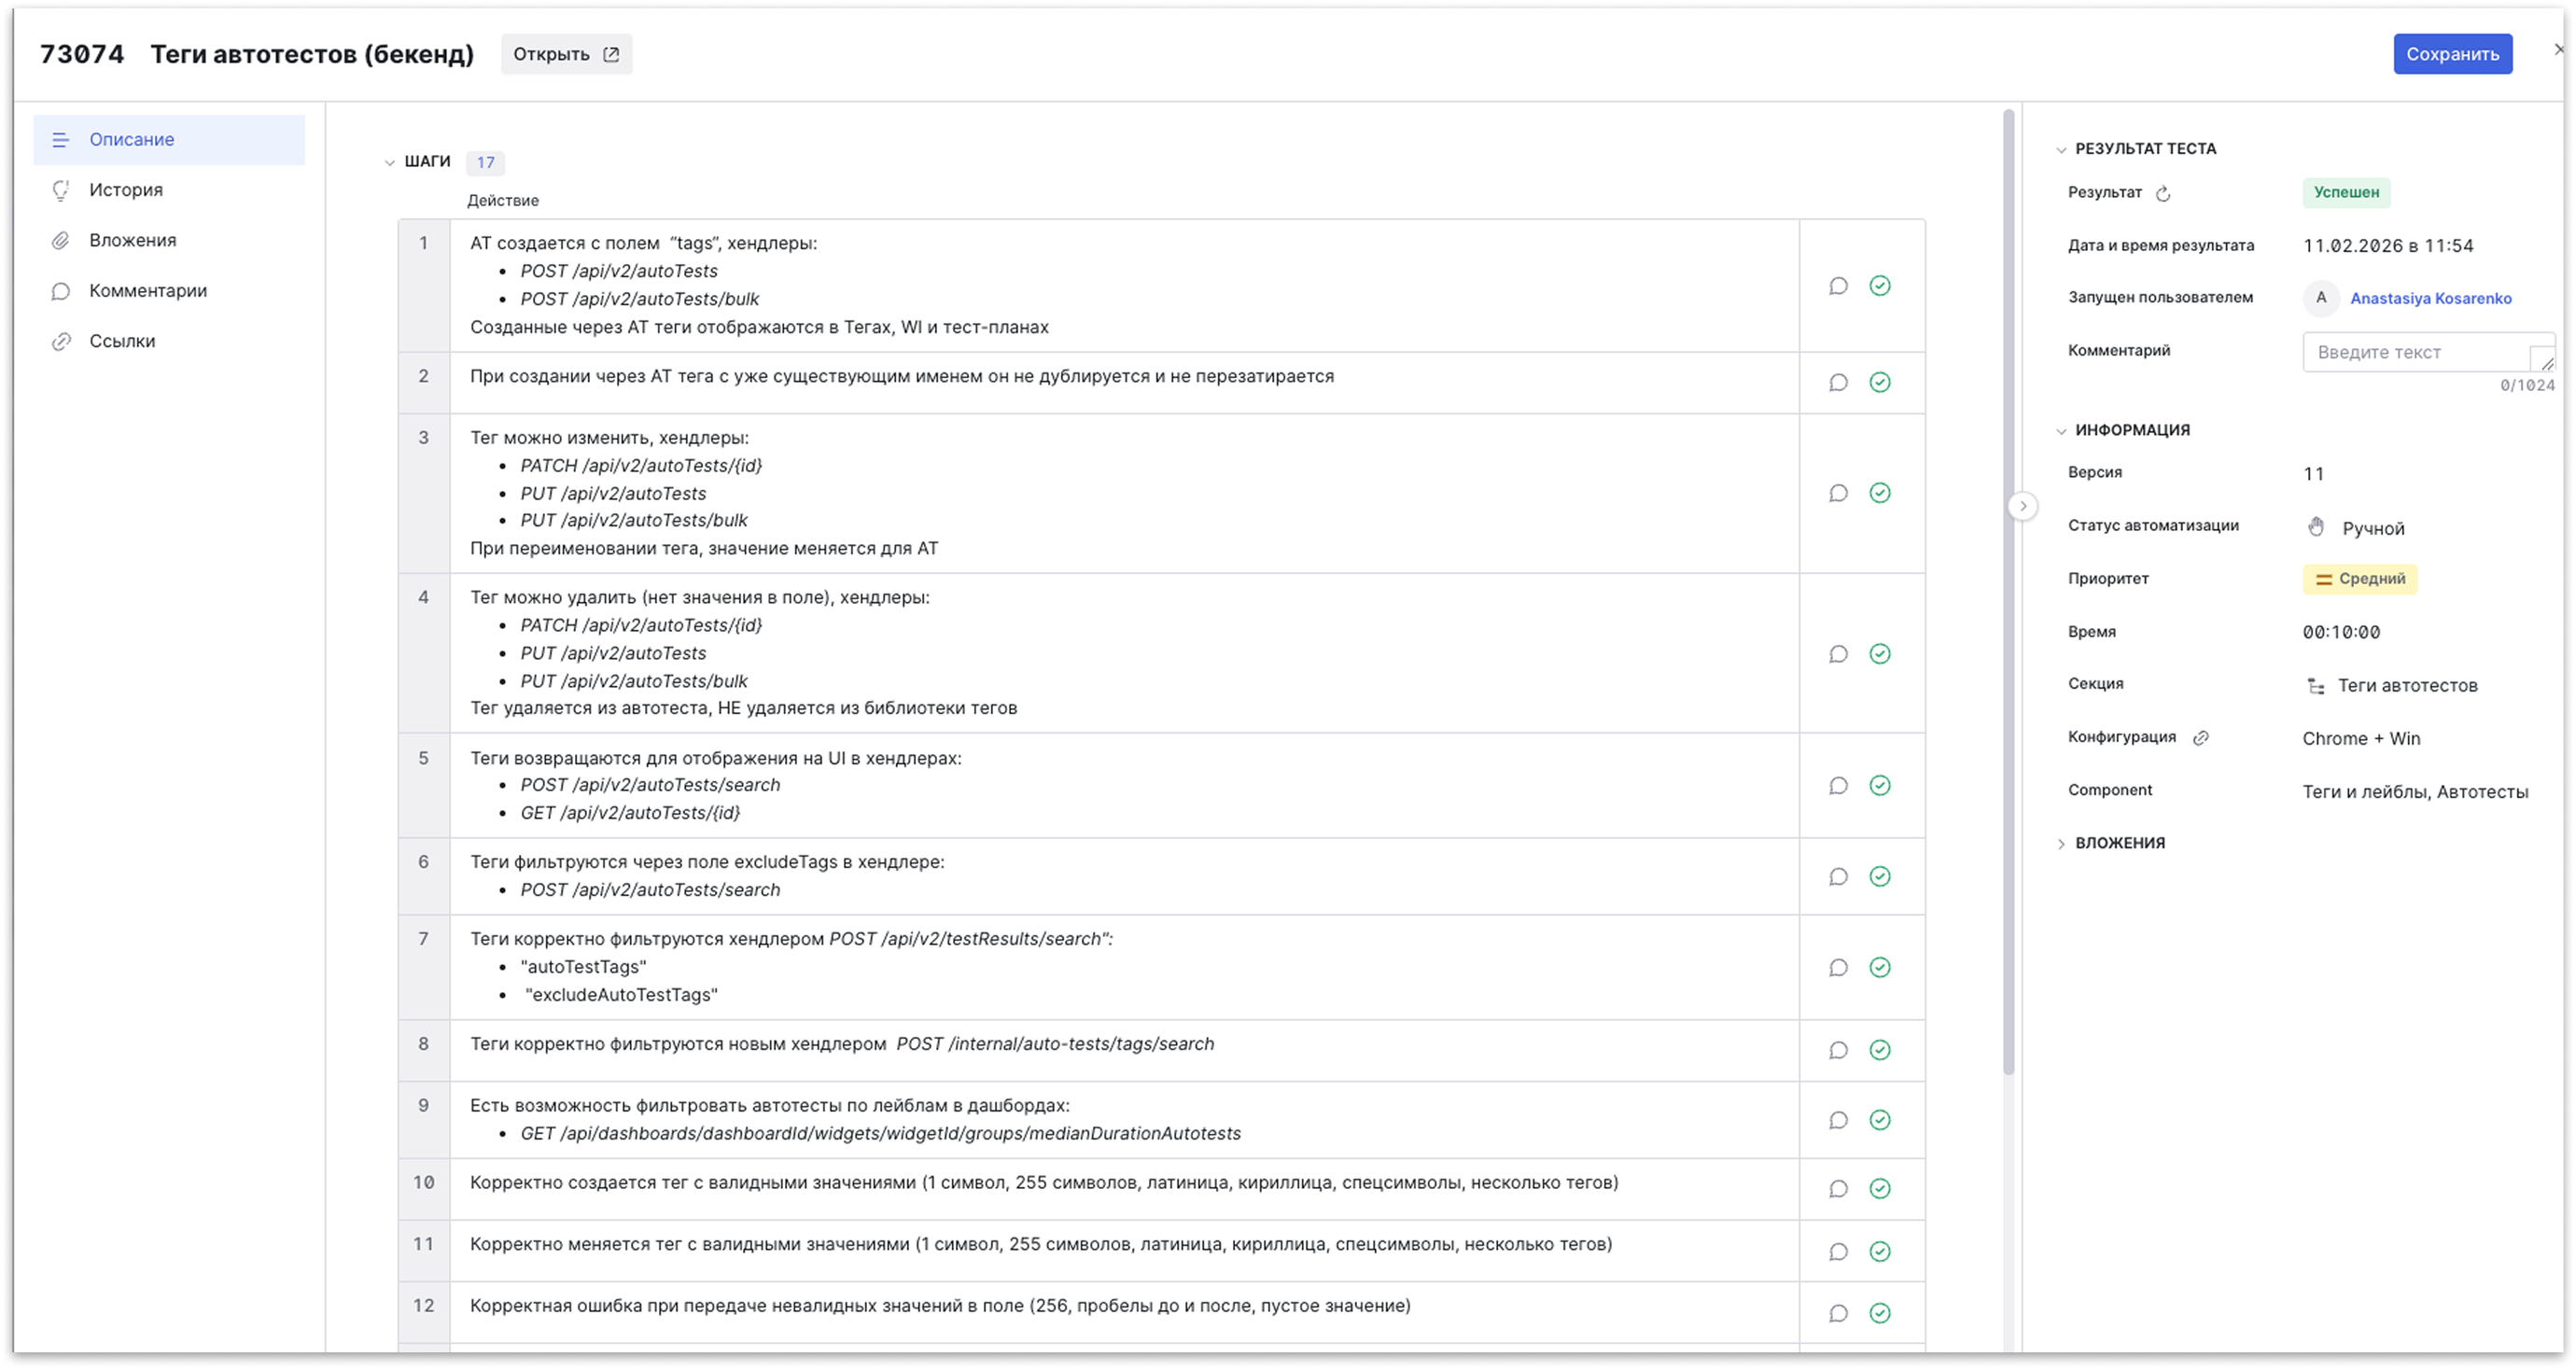Collapse the РЕЗУЛЬТАТ ТЕСТА section
Image resolution: width=2576 pixels, height=1371 pixels.
[2061, 150]
